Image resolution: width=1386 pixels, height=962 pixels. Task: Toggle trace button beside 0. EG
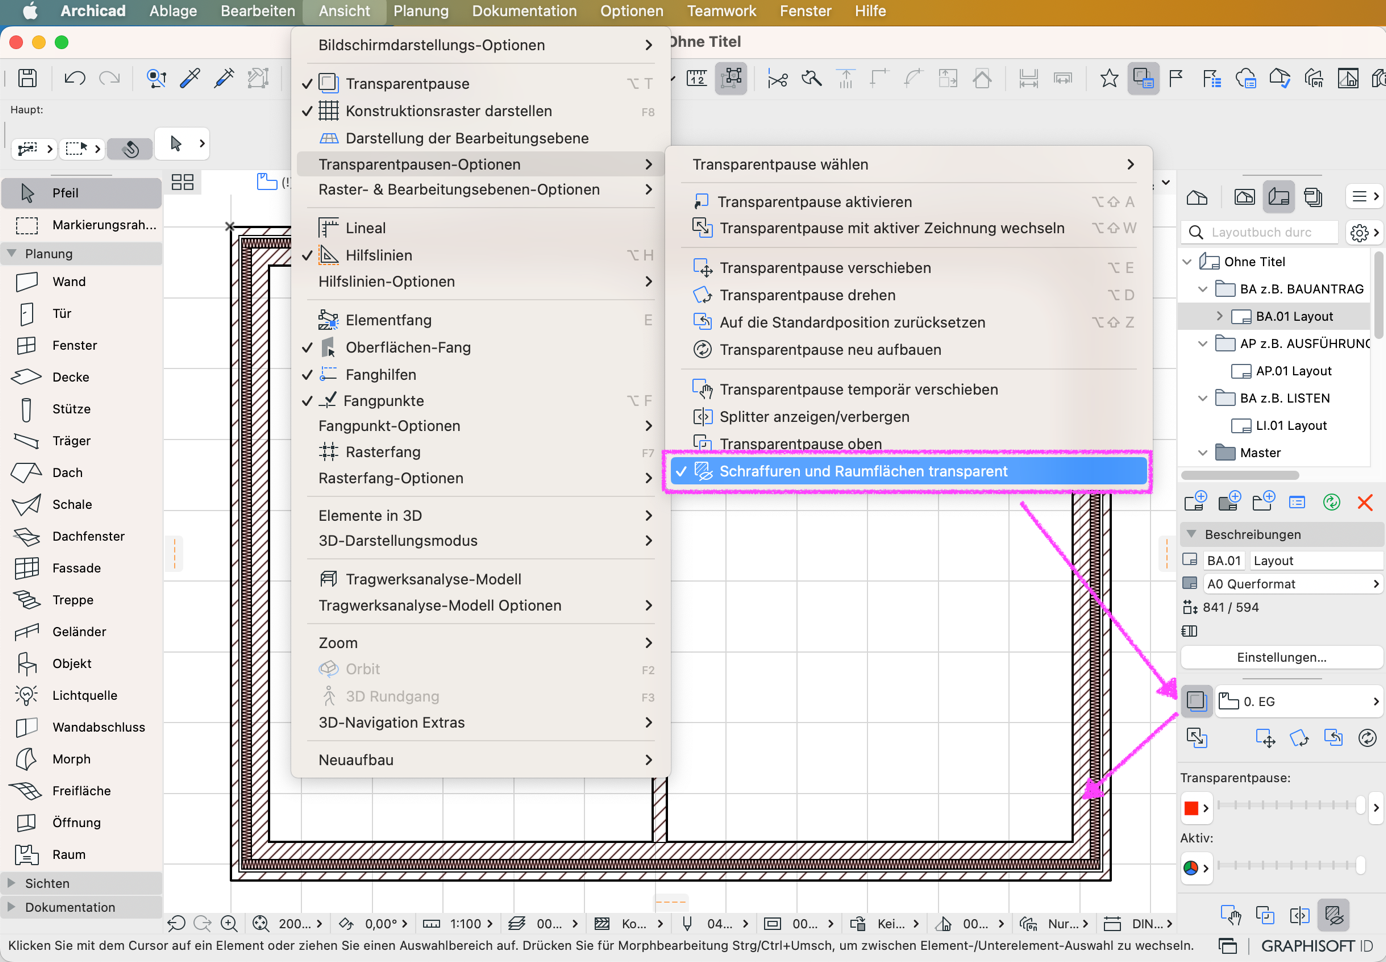coord(1196,701)
